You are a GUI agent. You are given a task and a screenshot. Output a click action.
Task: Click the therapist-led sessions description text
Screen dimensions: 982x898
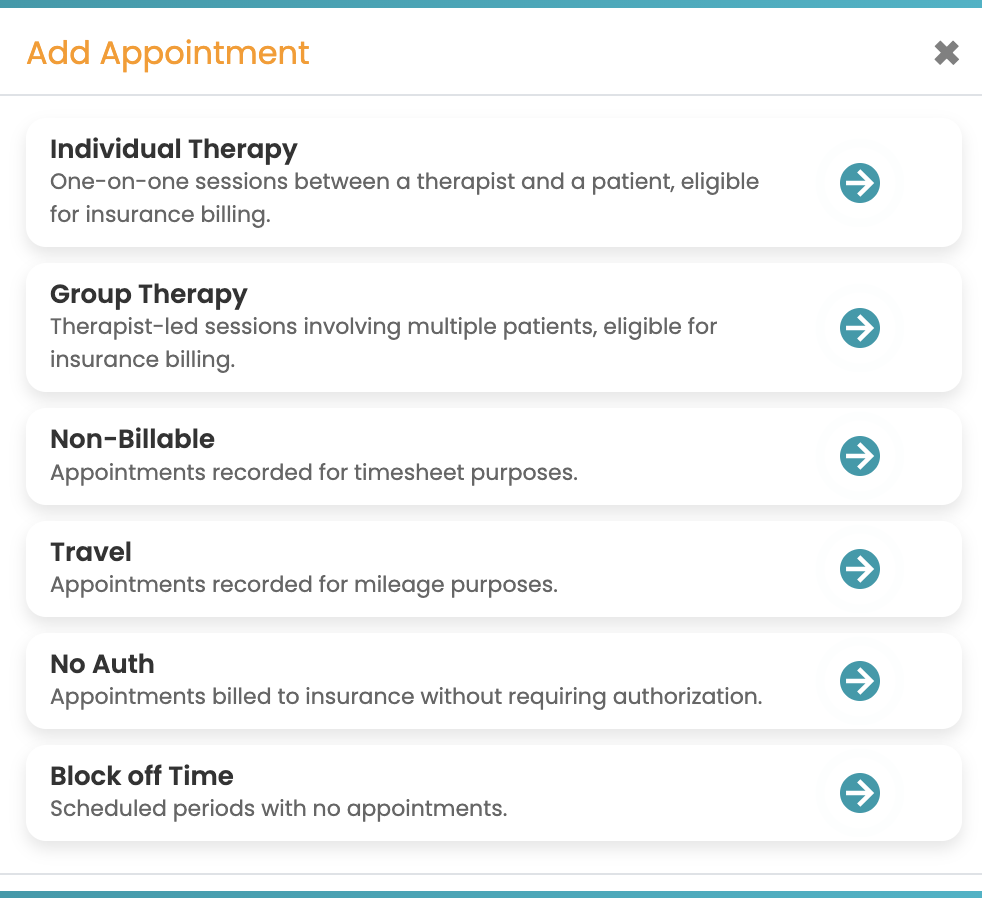coord(383,343)
